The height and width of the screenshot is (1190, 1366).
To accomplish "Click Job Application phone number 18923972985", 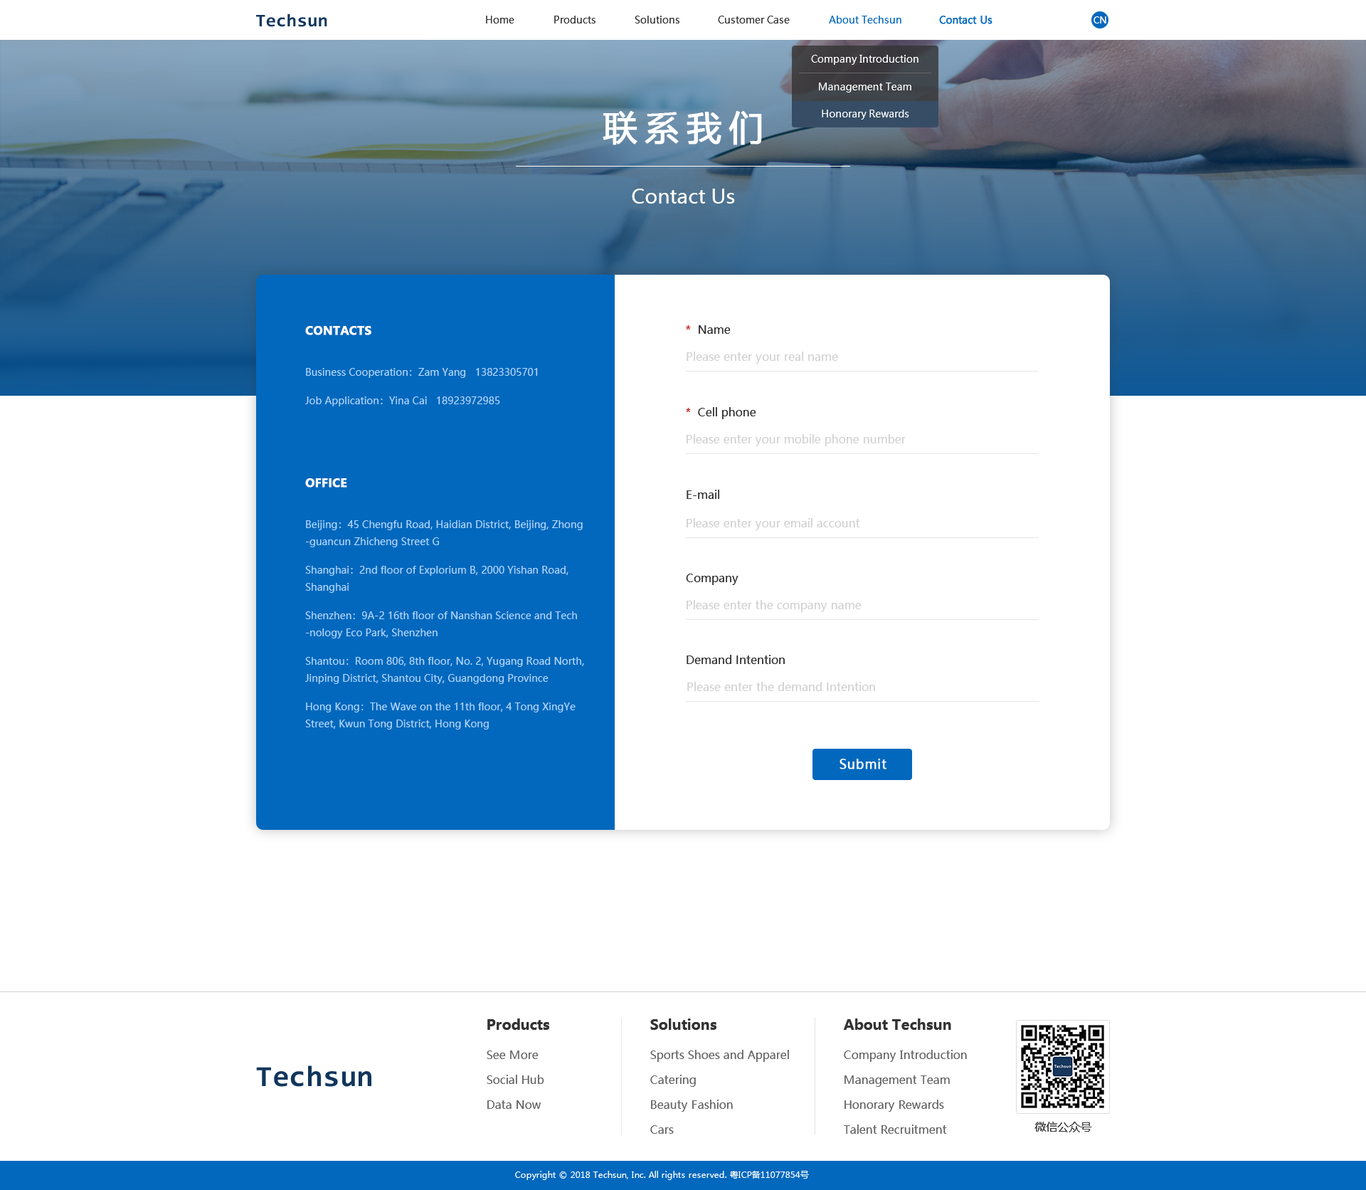I will click(468, 401).
